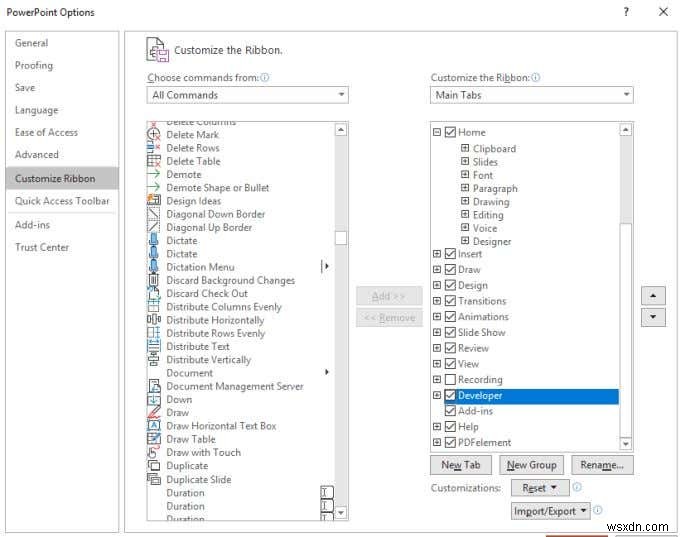Click the Diagonal Up Border icon
The height and width of the screenshot is (537, 680).
pyautogui.click(x=154, y=227)
